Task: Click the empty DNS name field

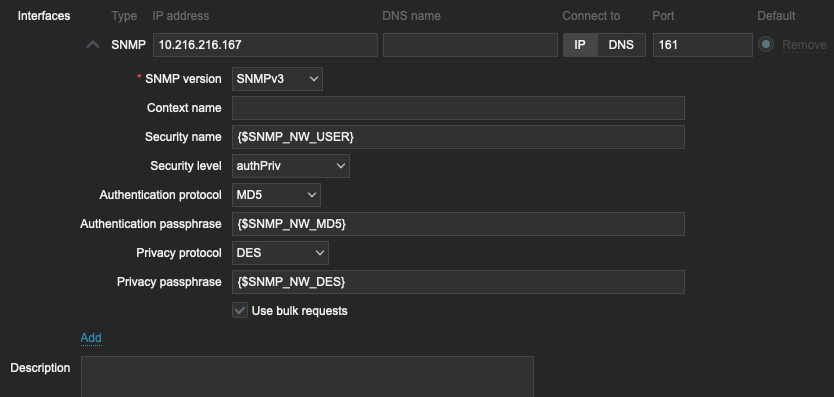Action: (470, 45)
